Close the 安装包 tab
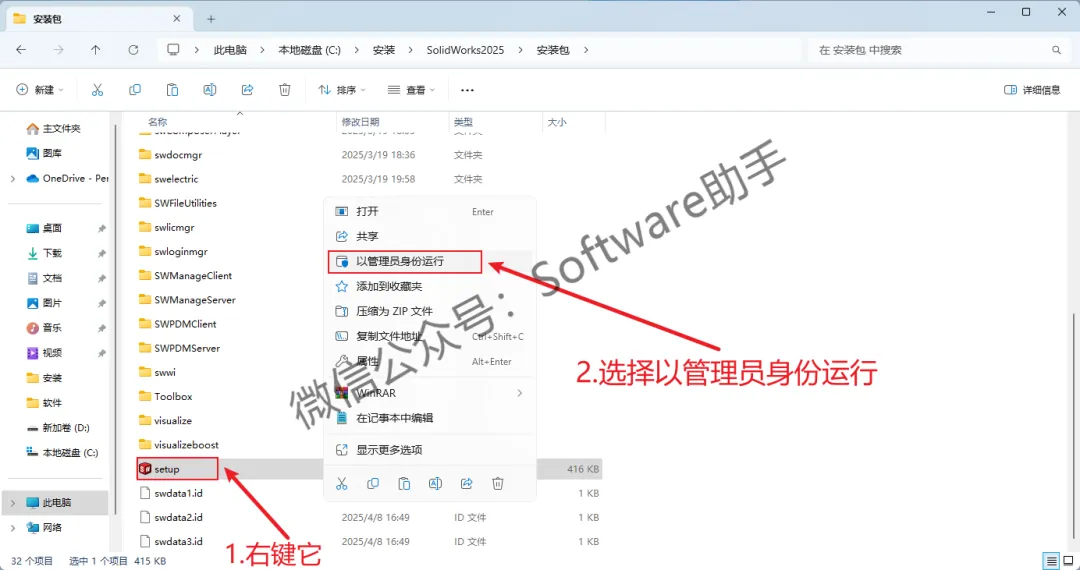1080x570 pixels. 177,19
